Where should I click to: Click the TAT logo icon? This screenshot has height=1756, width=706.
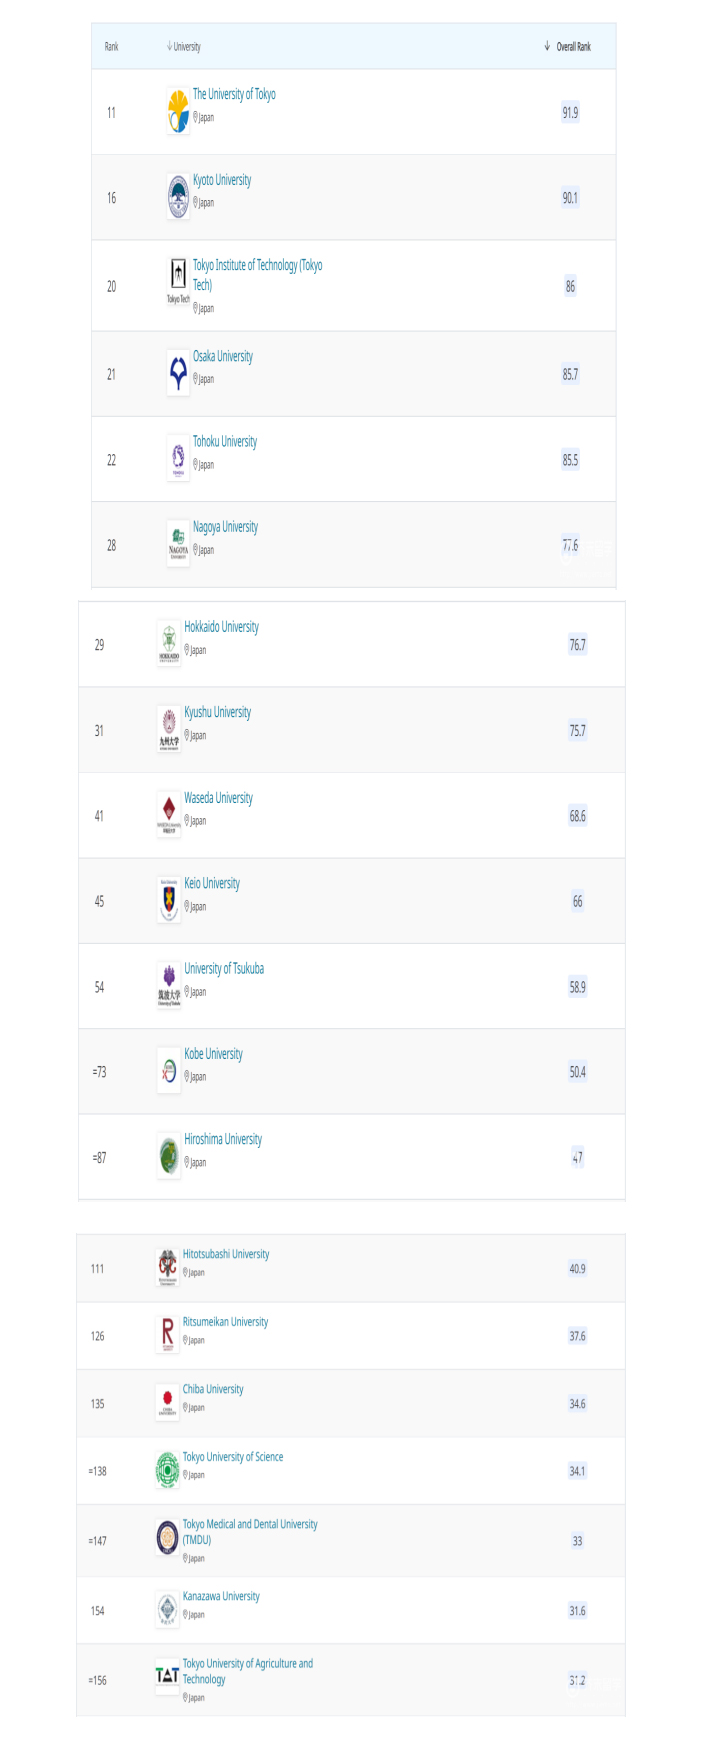[167, 1674]
